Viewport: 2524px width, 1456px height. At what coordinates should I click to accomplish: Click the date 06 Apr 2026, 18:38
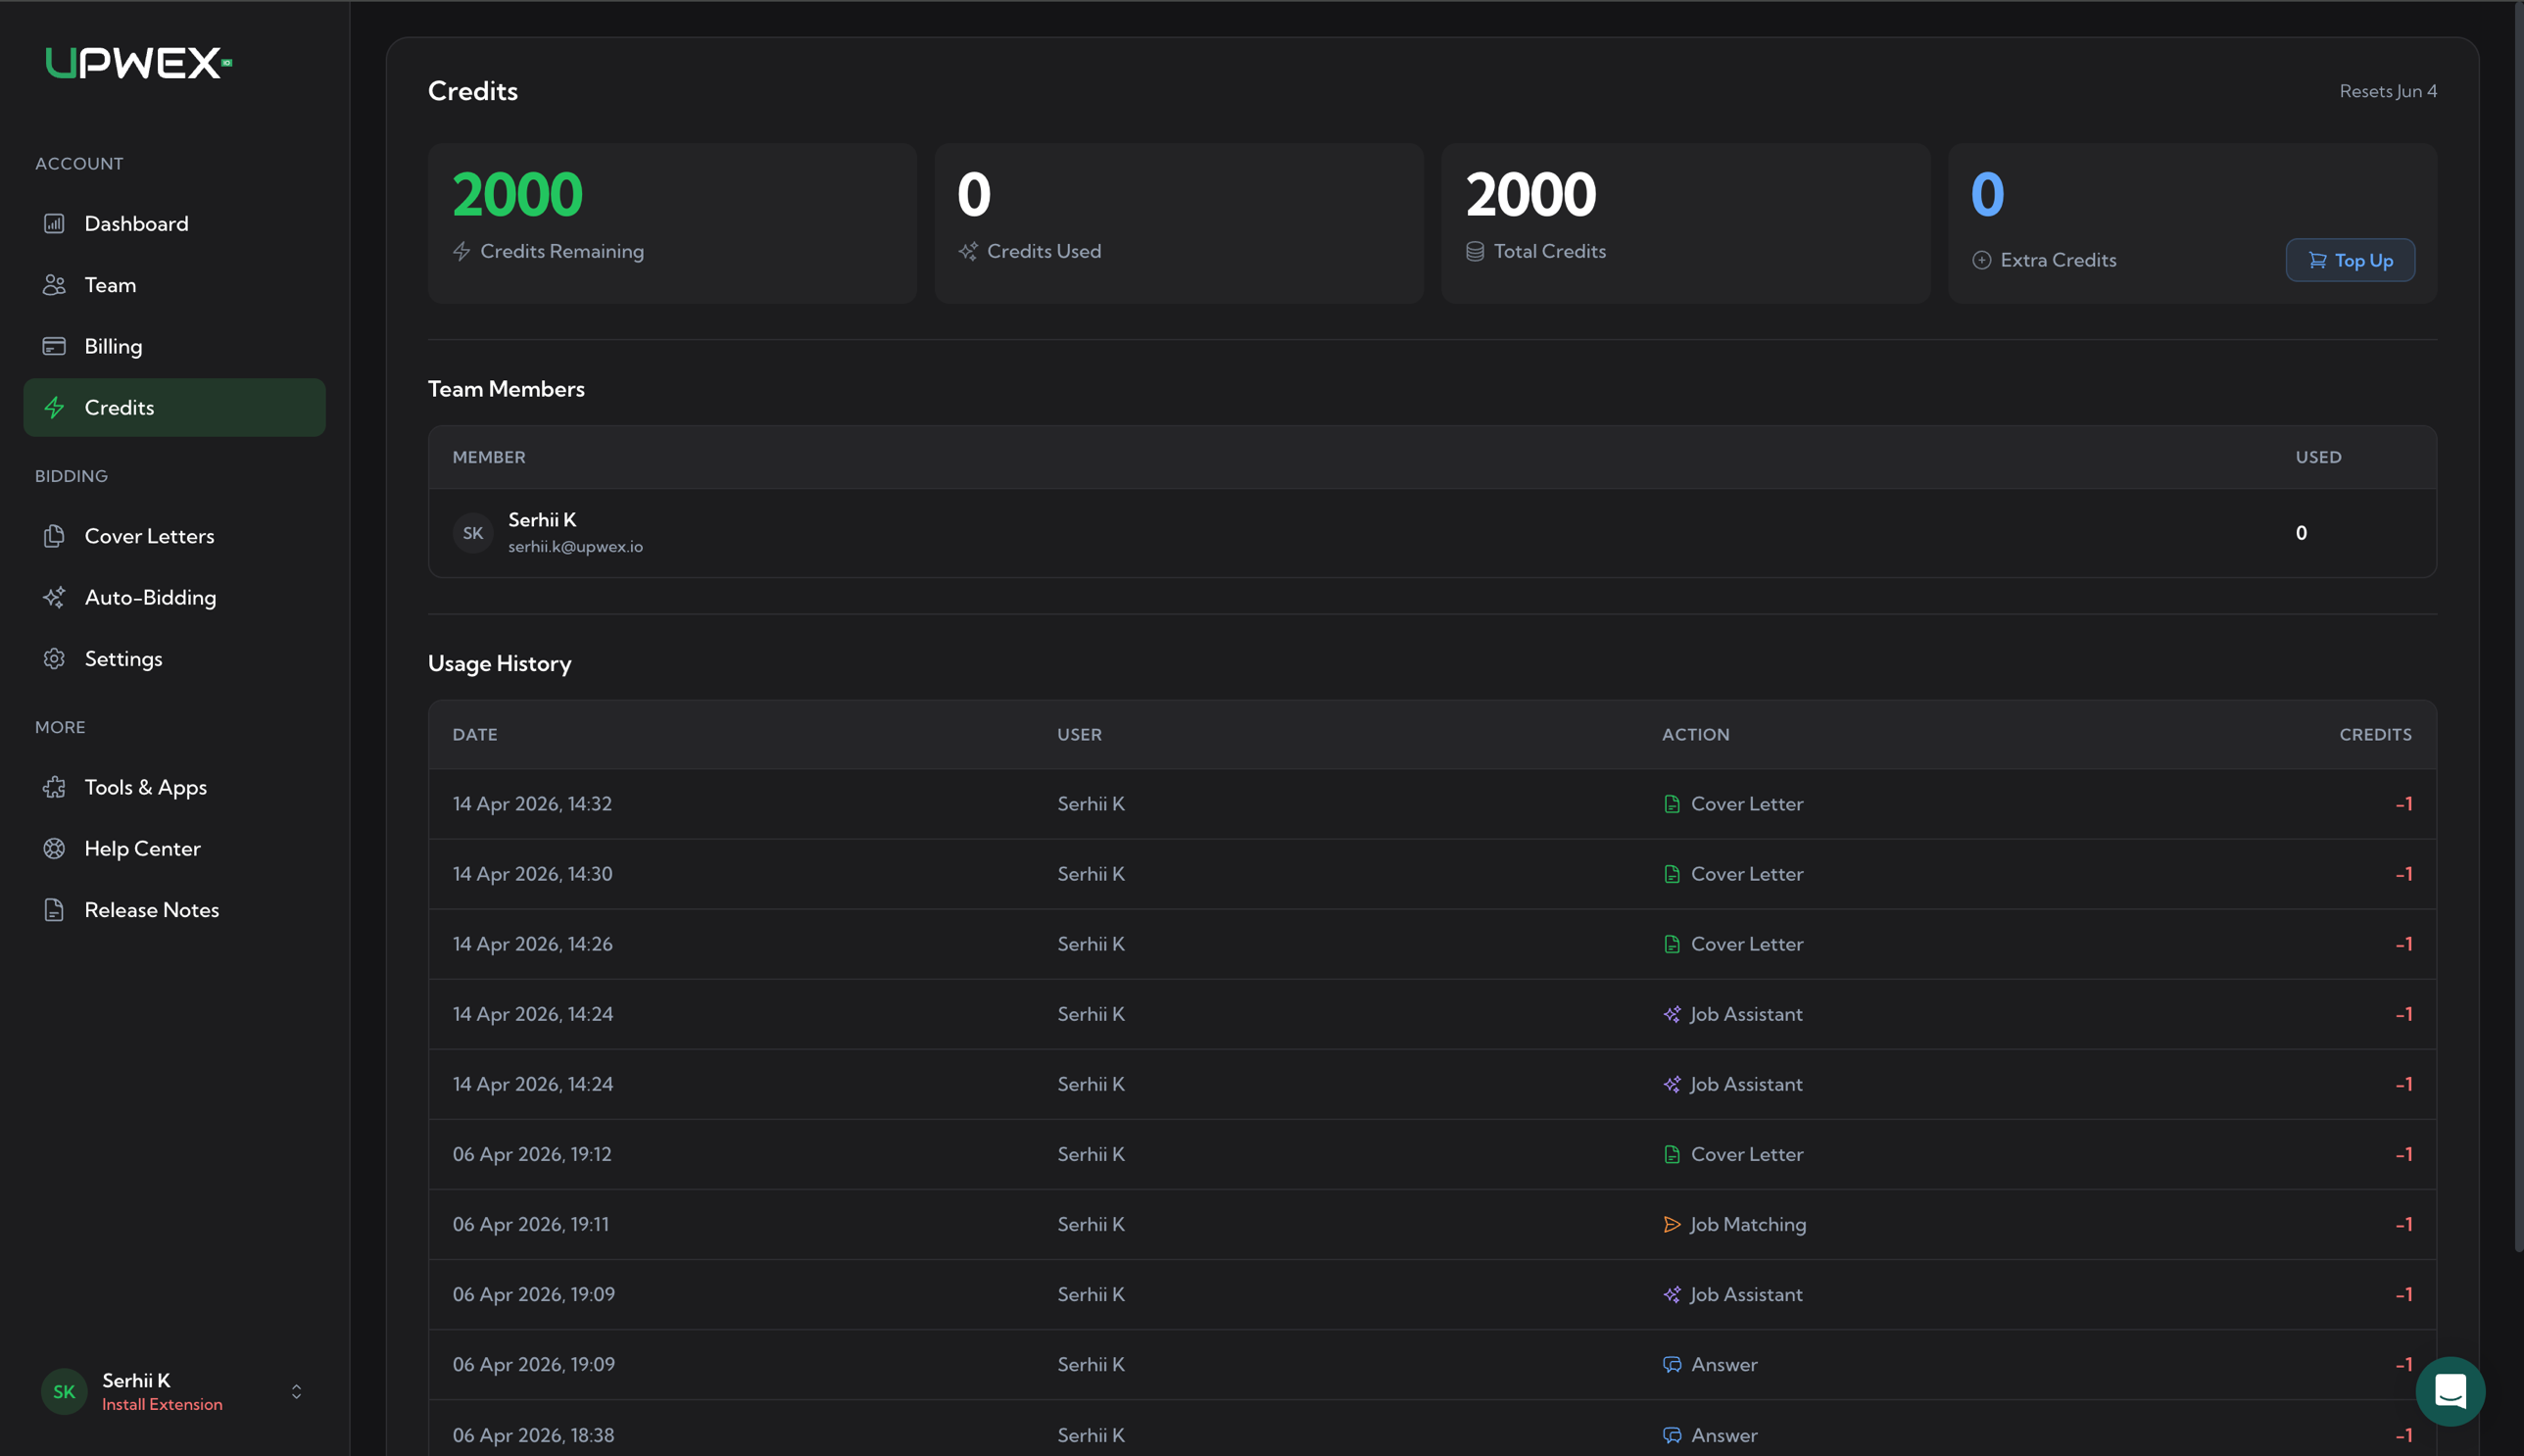[533, 1435]
